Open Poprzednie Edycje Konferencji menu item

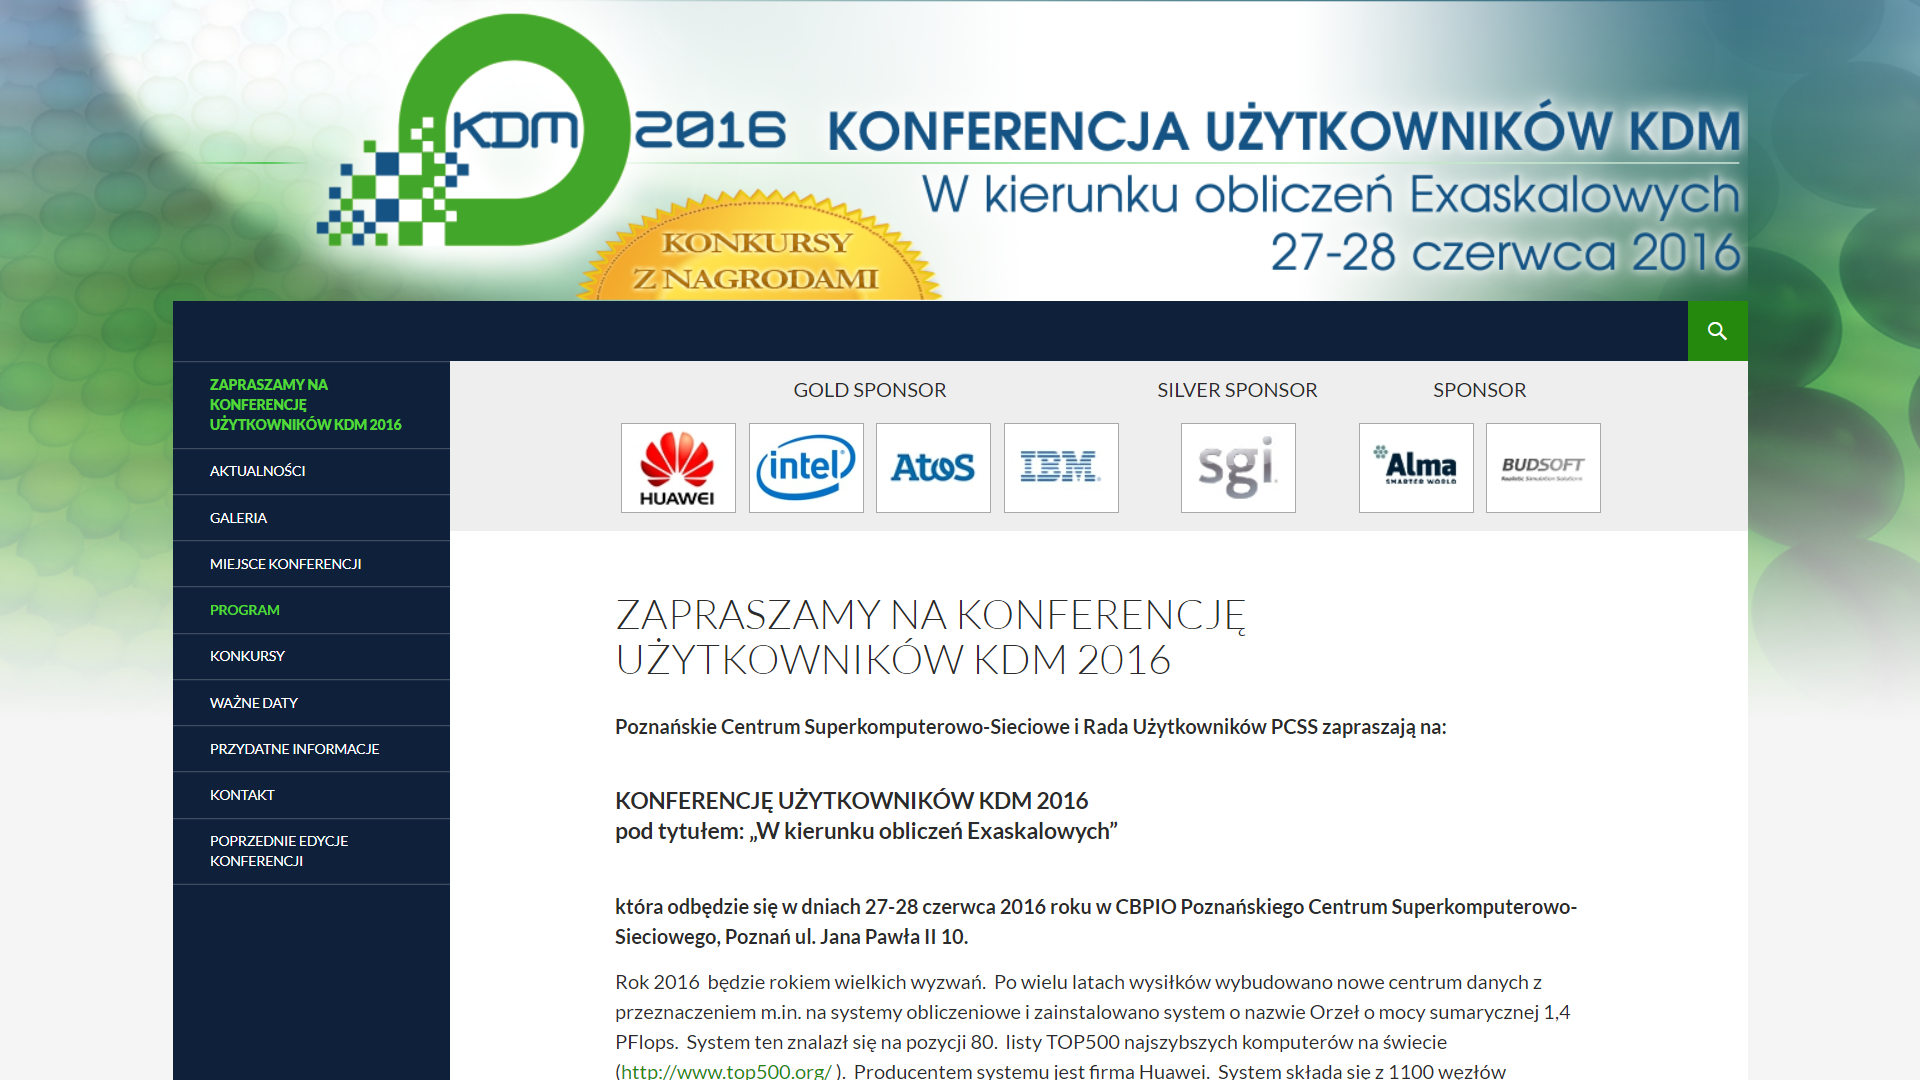point(311,851)
